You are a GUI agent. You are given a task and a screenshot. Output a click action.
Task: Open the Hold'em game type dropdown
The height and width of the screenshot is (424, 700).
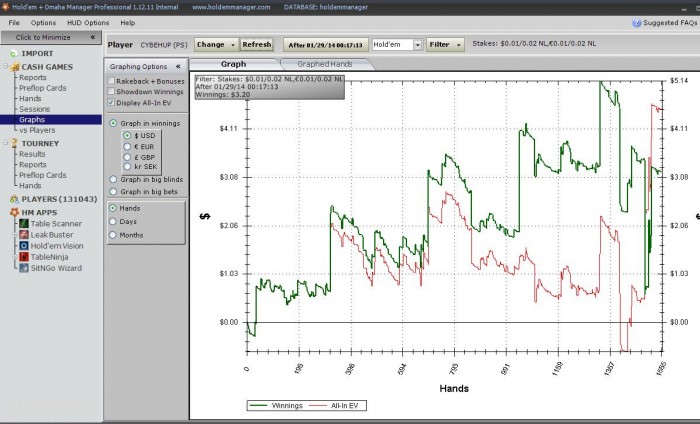417,45
